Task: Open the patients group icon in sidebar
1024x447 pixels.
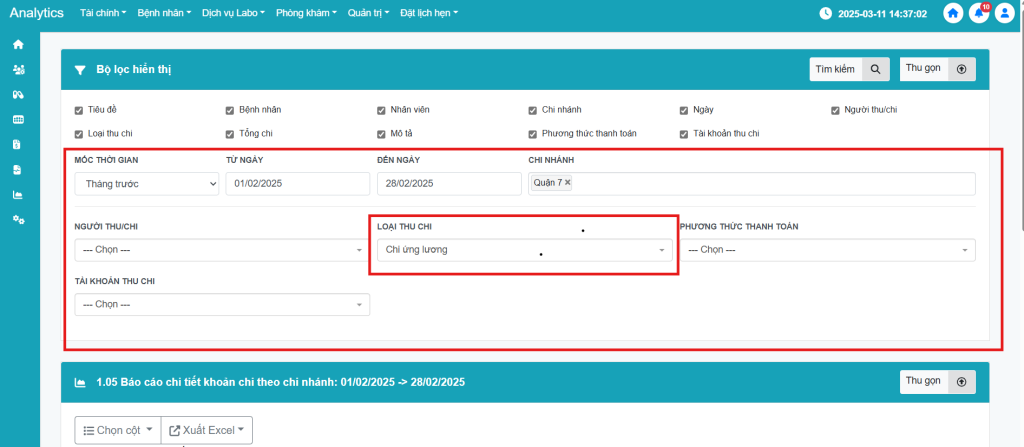Action: point(18,70)
